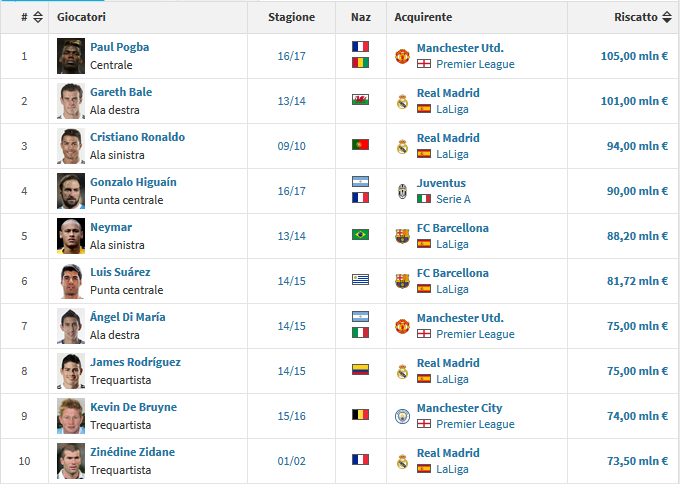Click Wales flag next to Gareth Bale
The image size is (680, 484).
(360, 101)
